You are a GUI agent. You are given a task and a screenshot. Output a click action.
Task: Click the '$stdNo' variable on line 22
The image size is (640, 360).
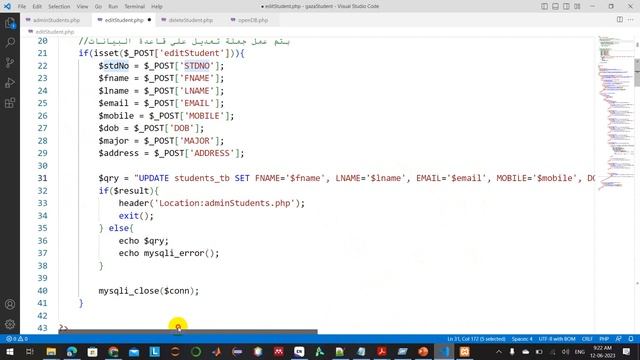pyautogui.click(x=113, y=65)
